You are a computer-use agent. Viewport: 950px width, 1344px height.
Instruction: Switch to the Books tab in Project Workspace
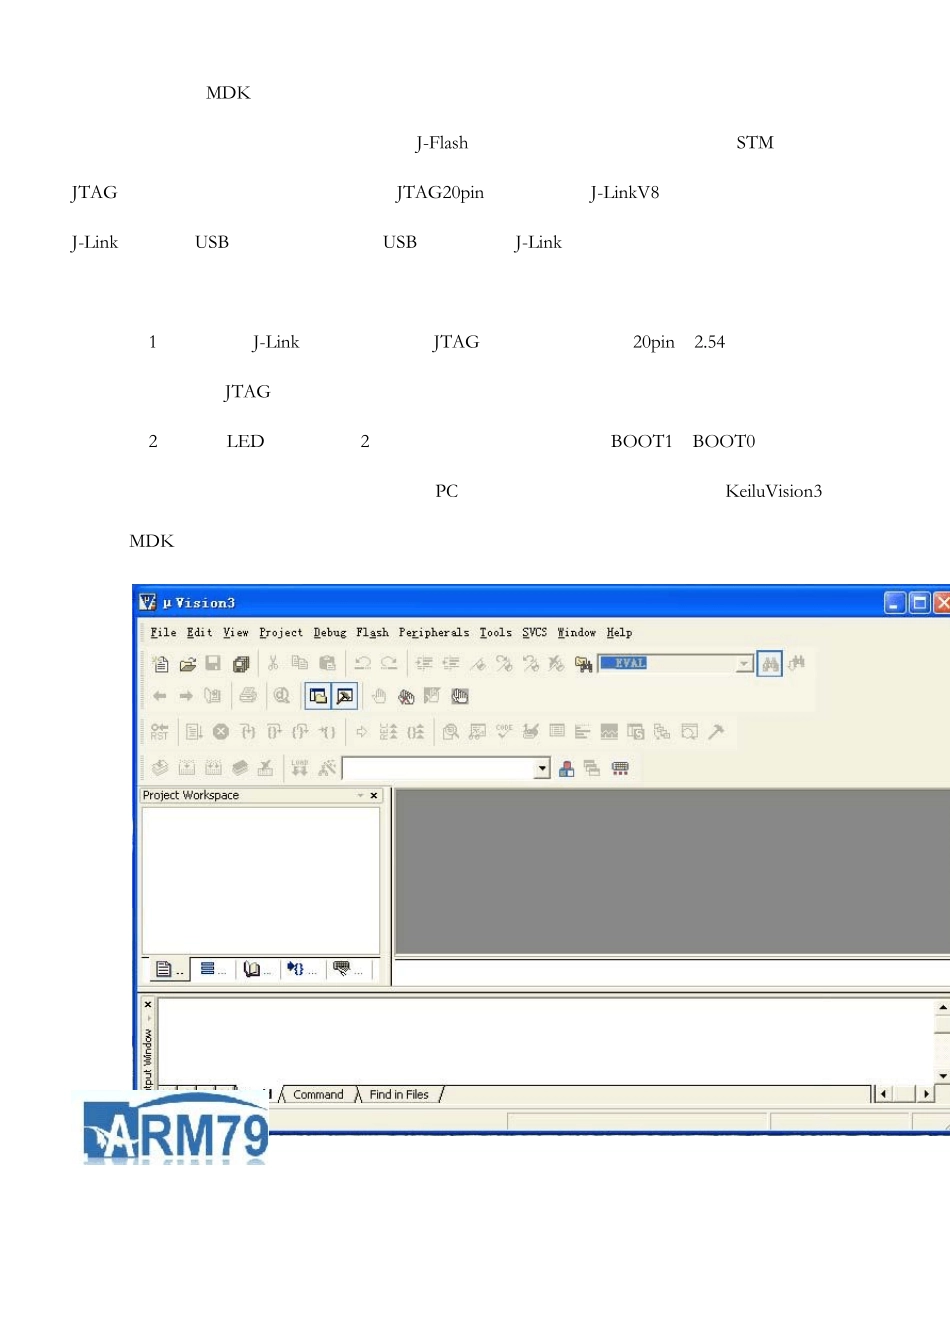(x=257, y=969)
